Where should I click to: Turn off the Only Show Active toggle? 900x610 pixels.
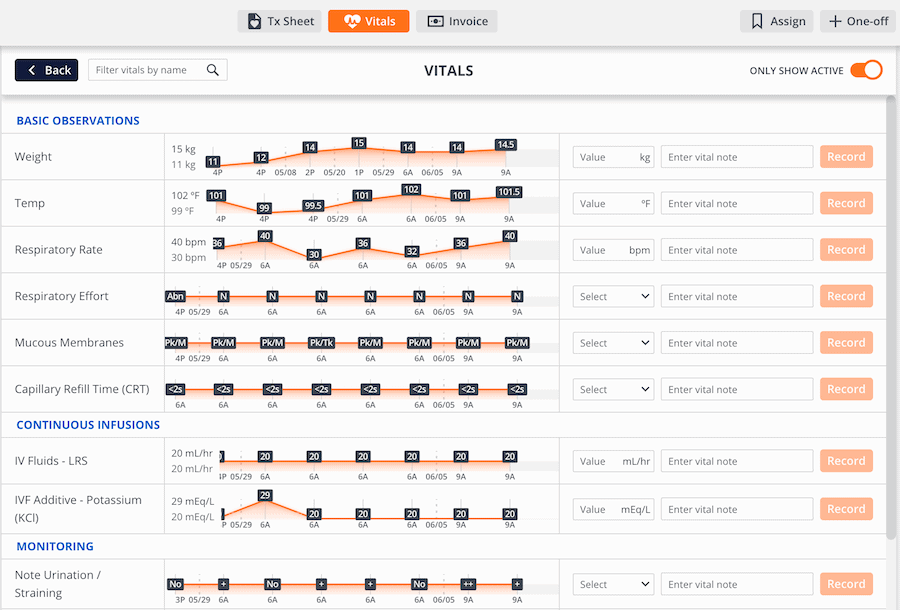tap(866, 70)
